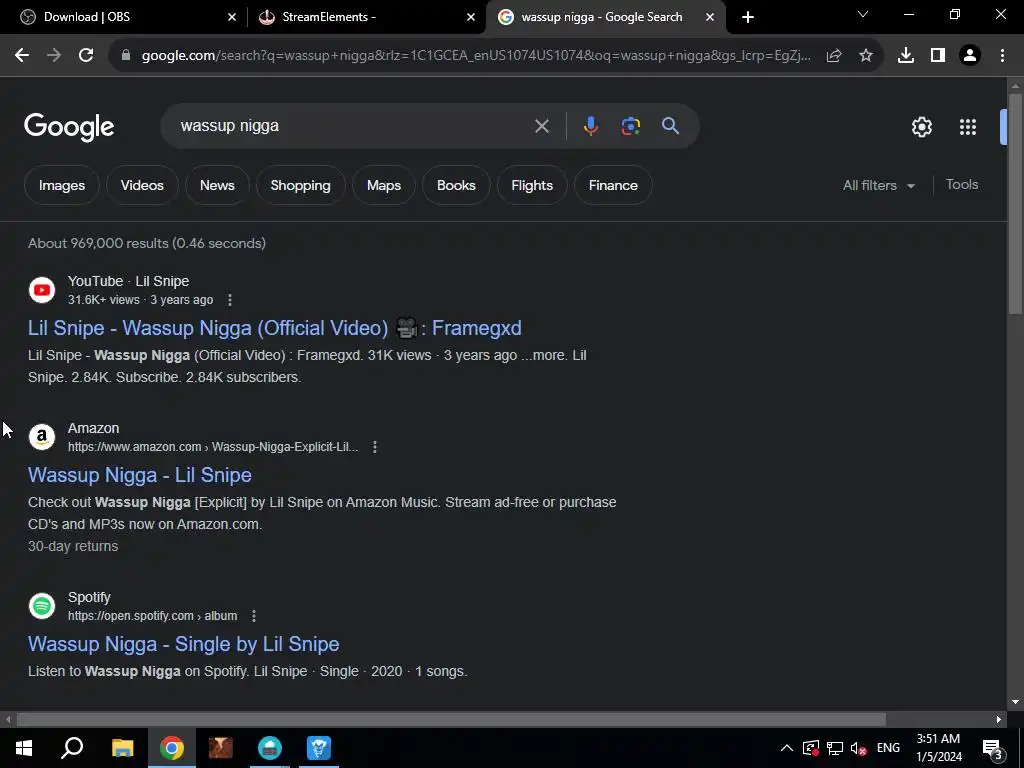Click the lock icon in address bar
The height and width of the screenshot is (768, 1024).
point(126,56)
